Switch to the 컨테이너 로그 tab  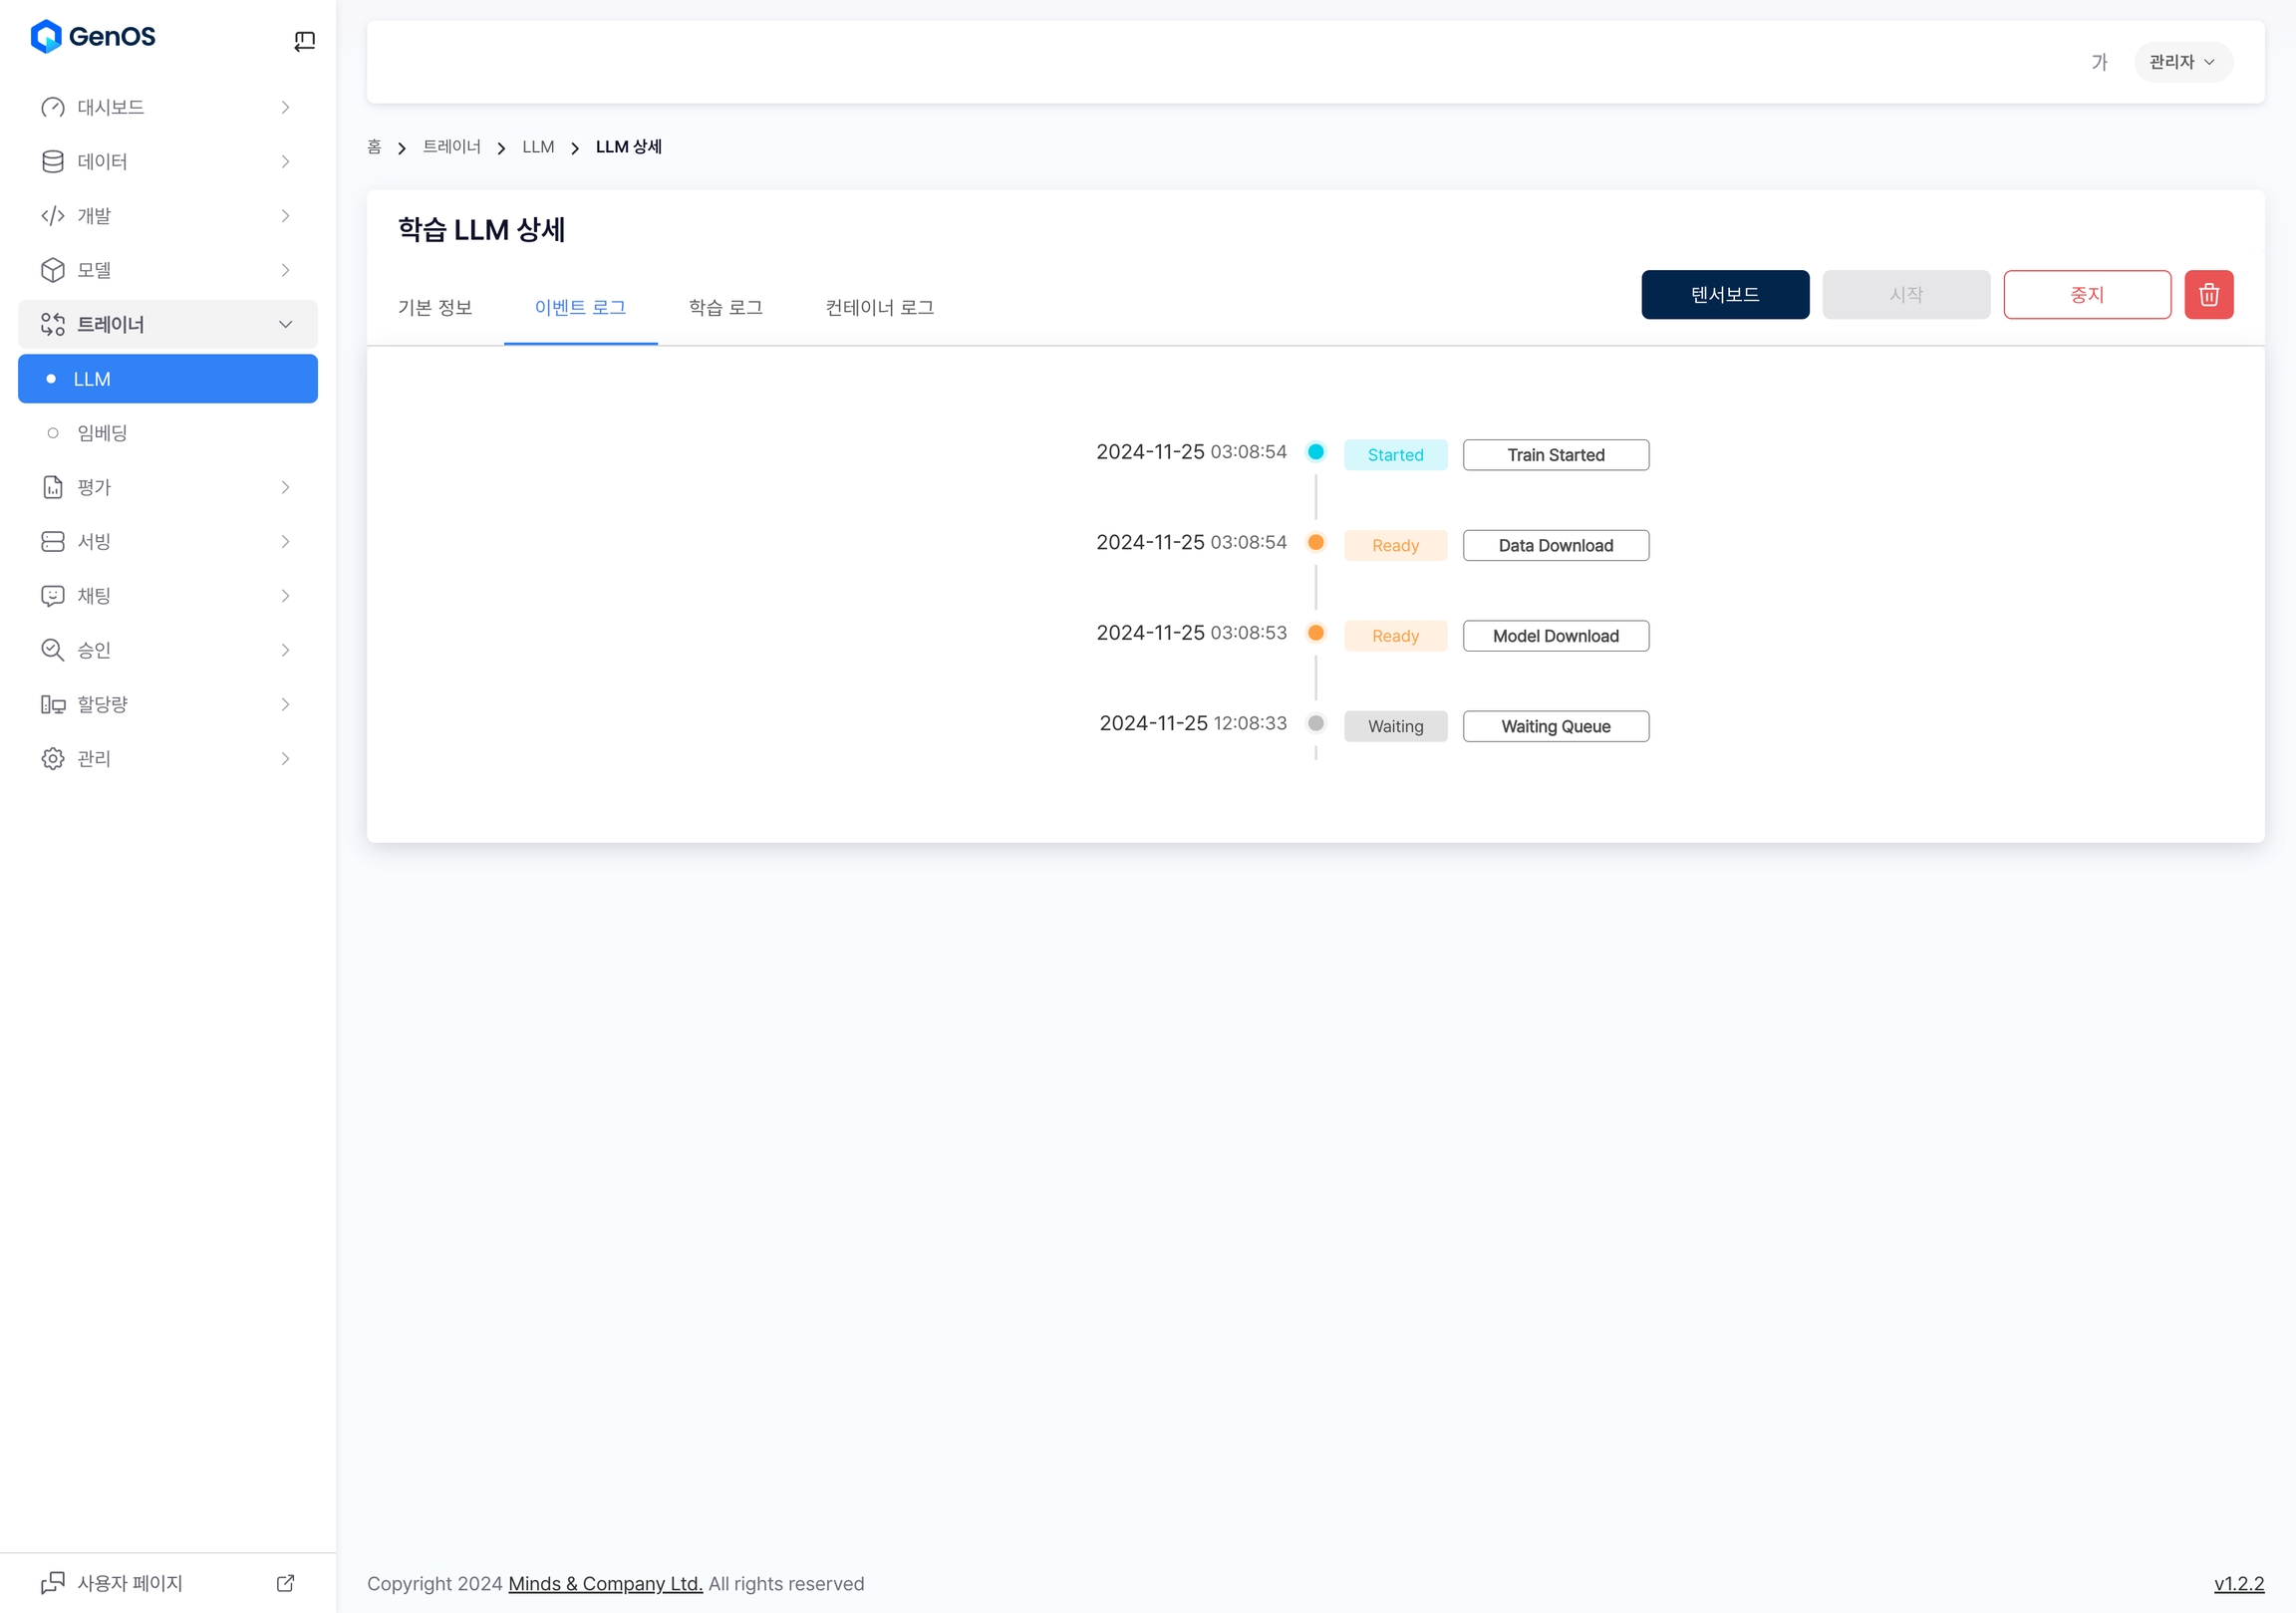pyautogui.click(x=879, y=308)
